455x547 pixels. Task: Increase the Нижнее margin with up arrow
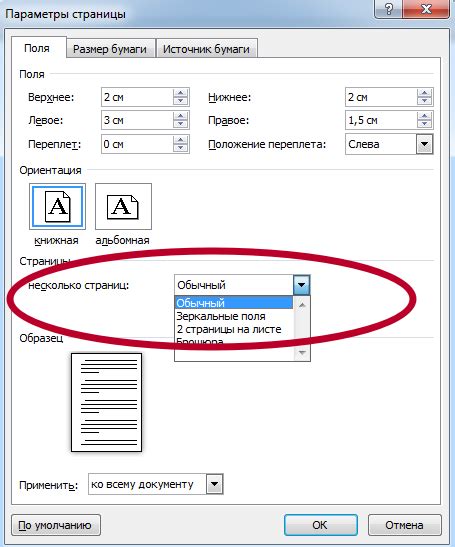tap(424, 93)
